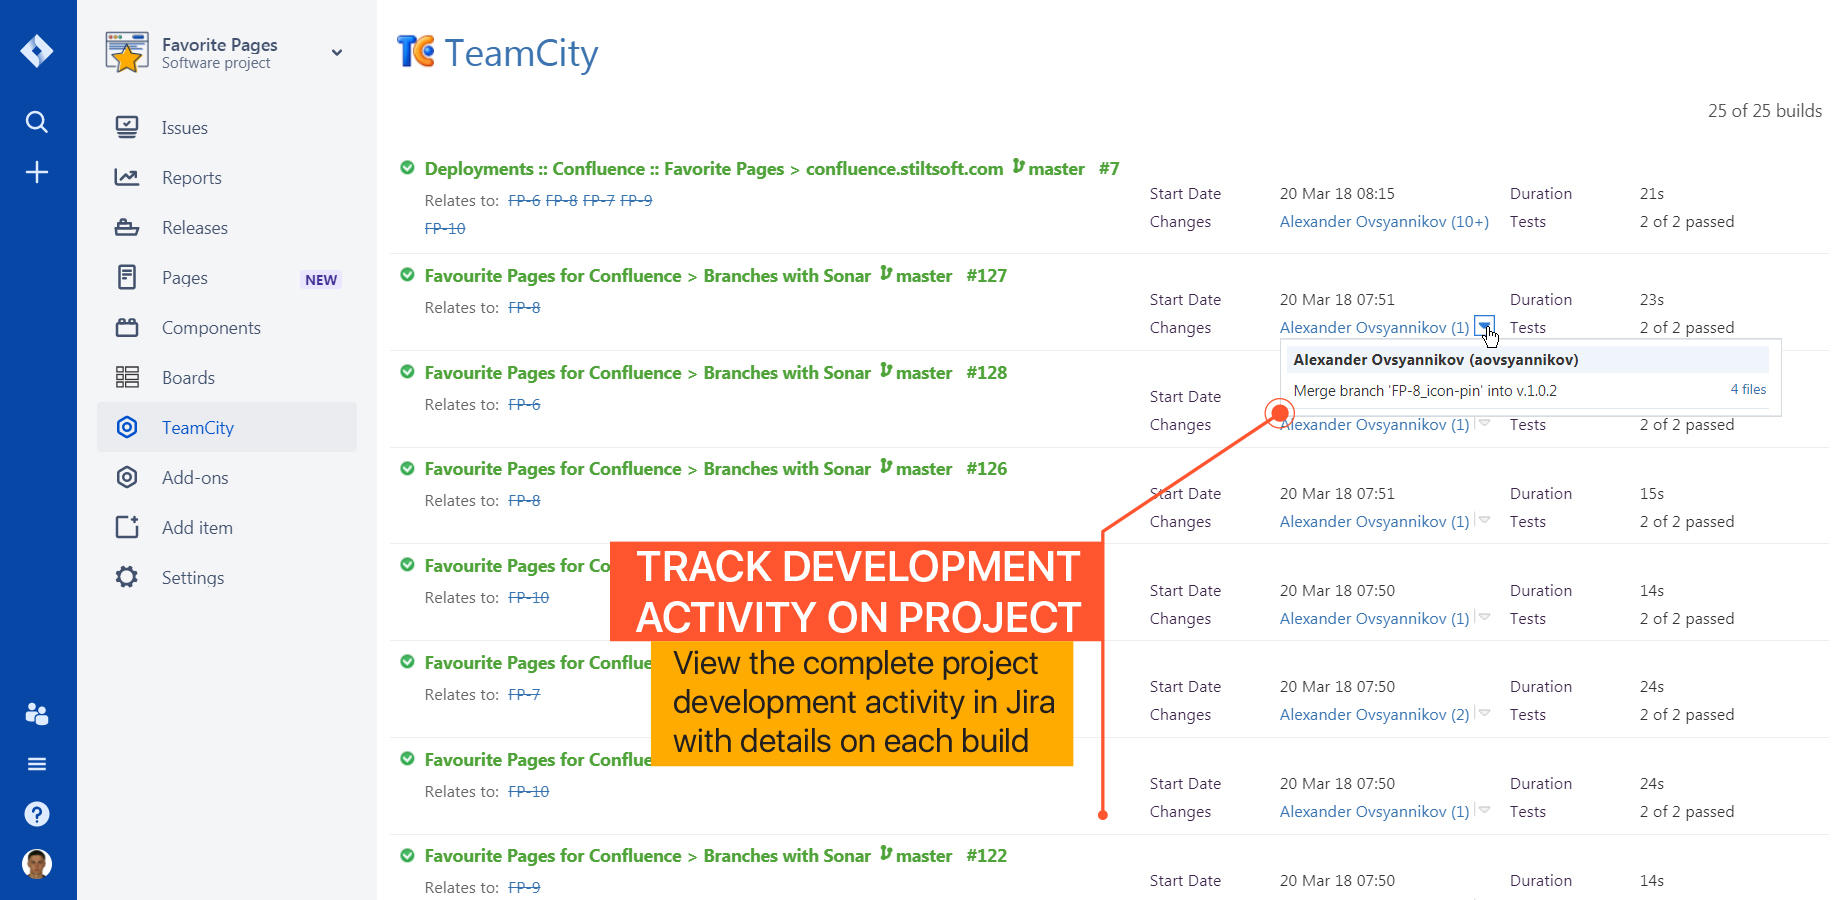
Task: Click green success icon of build #122
Action: pos(407,855)
